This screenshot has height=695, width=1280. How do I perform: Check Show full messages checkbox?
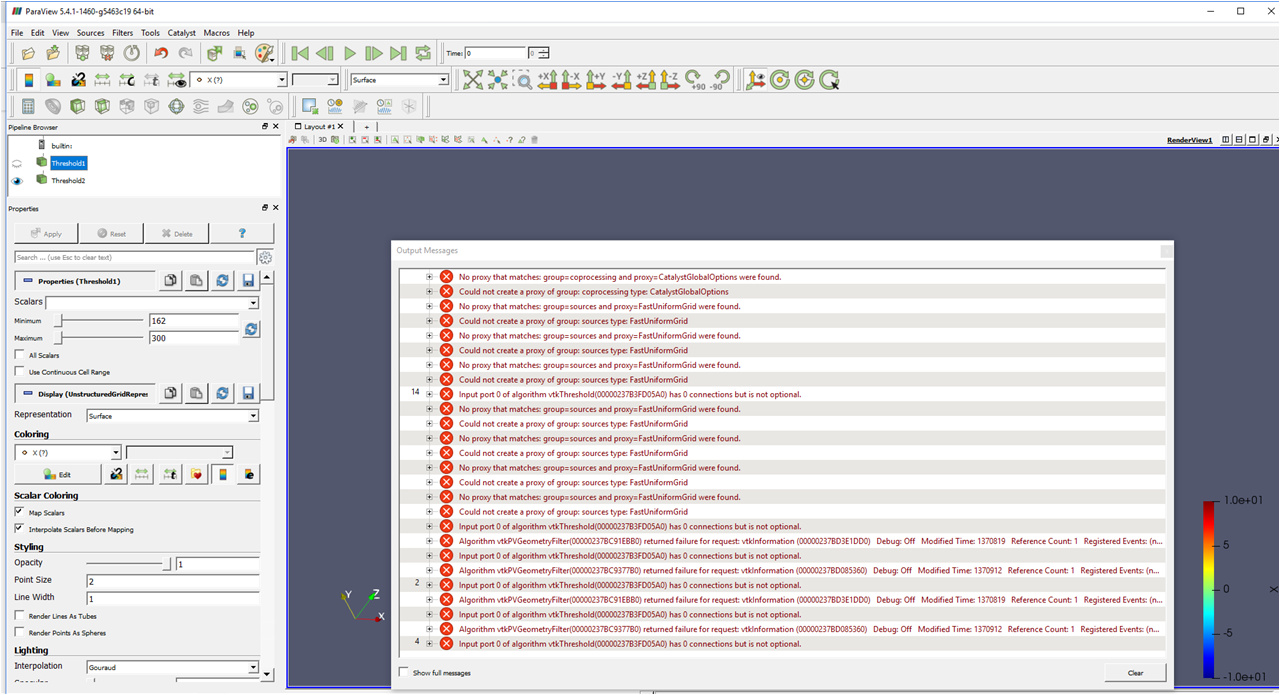pyautogui.click(x=404, y=673)
